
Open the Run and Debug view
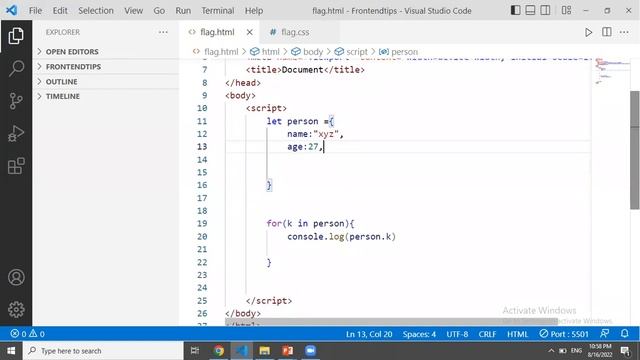tap(16, 133)
